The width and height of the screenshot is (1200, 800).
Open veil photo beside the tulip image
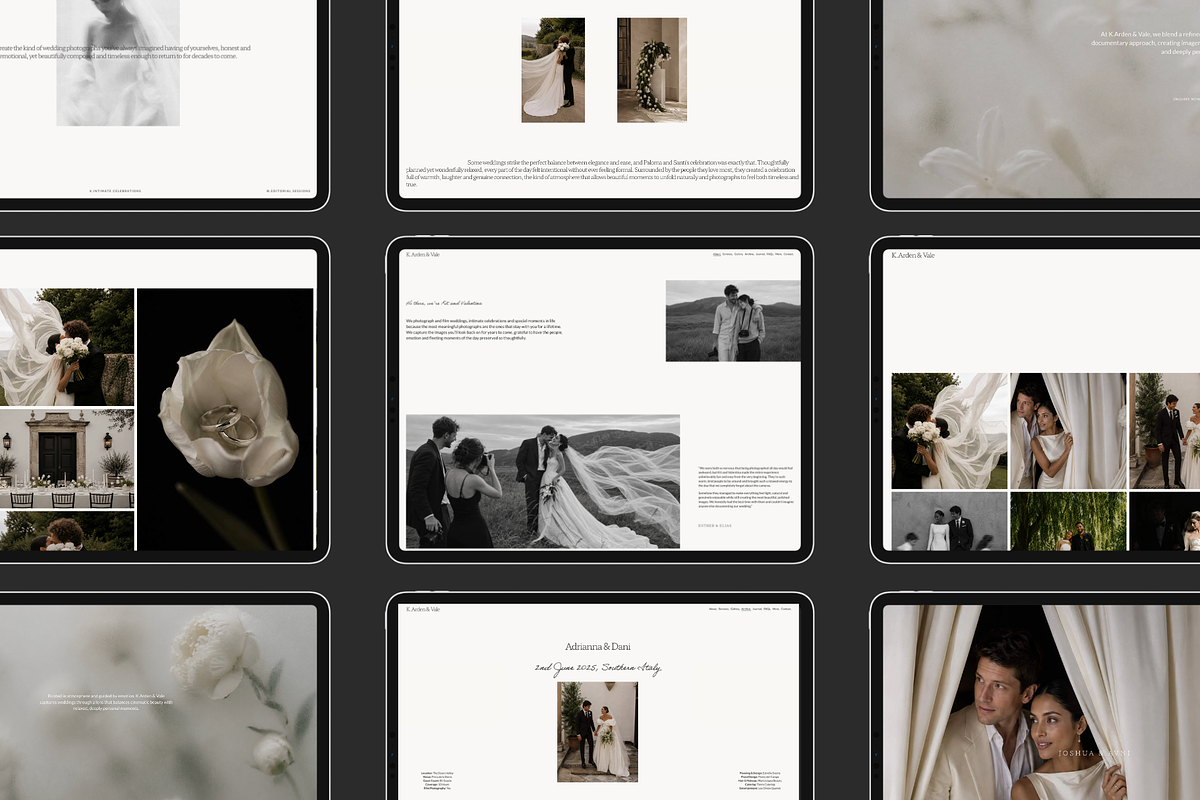[67, 347]
